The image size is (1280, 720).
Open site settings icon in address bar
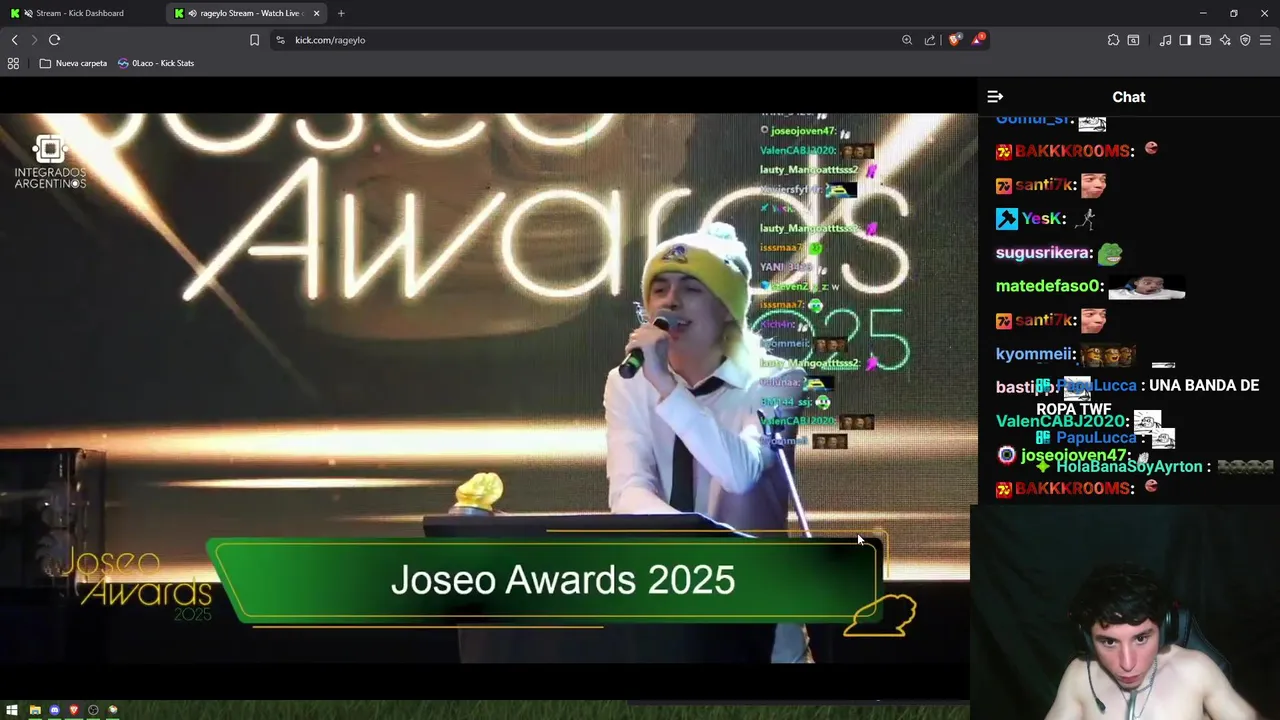[280, 40]
